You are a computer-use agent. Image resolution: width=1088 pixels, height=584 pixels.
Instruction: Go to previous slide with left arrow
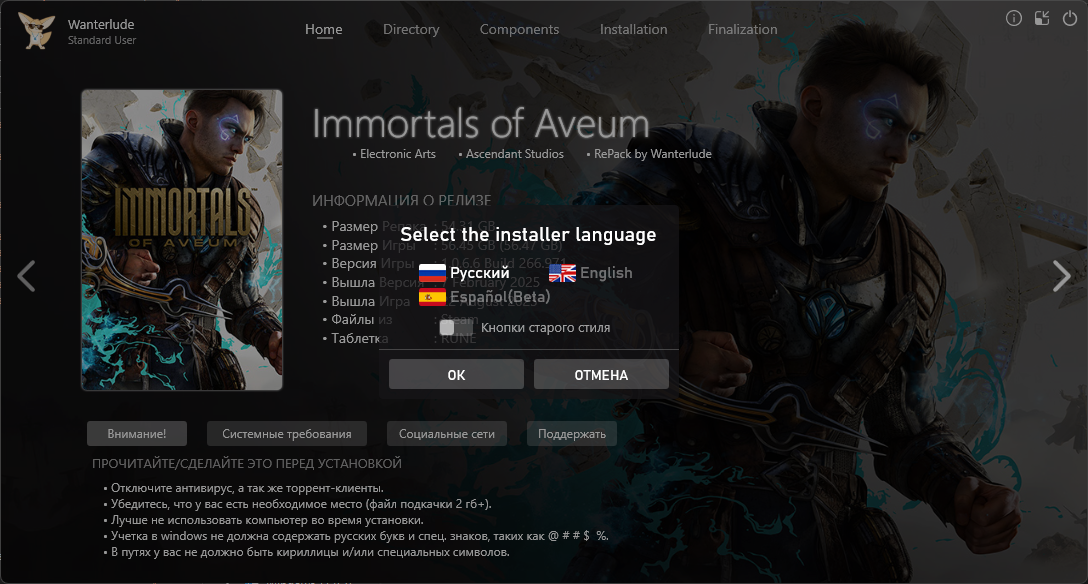(x=26, y=276)
